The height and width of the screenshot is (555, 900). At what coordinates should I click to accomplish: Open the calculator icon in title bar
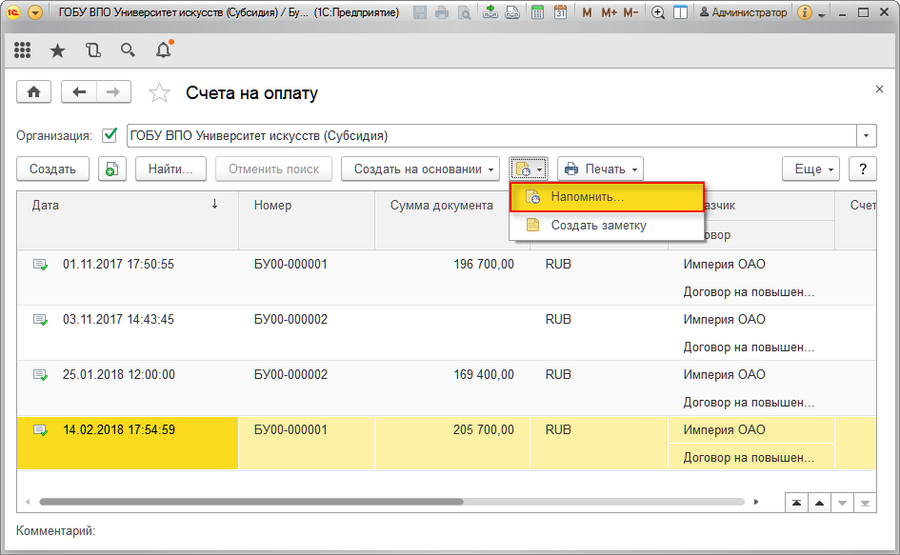pyautogui.click(x=537, y=13)
